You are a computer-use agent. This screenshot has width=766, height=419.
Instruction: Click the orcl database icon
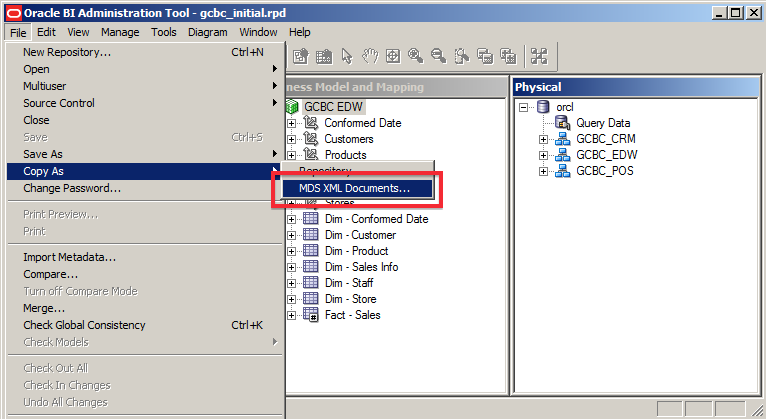click(x=543, y=107)
